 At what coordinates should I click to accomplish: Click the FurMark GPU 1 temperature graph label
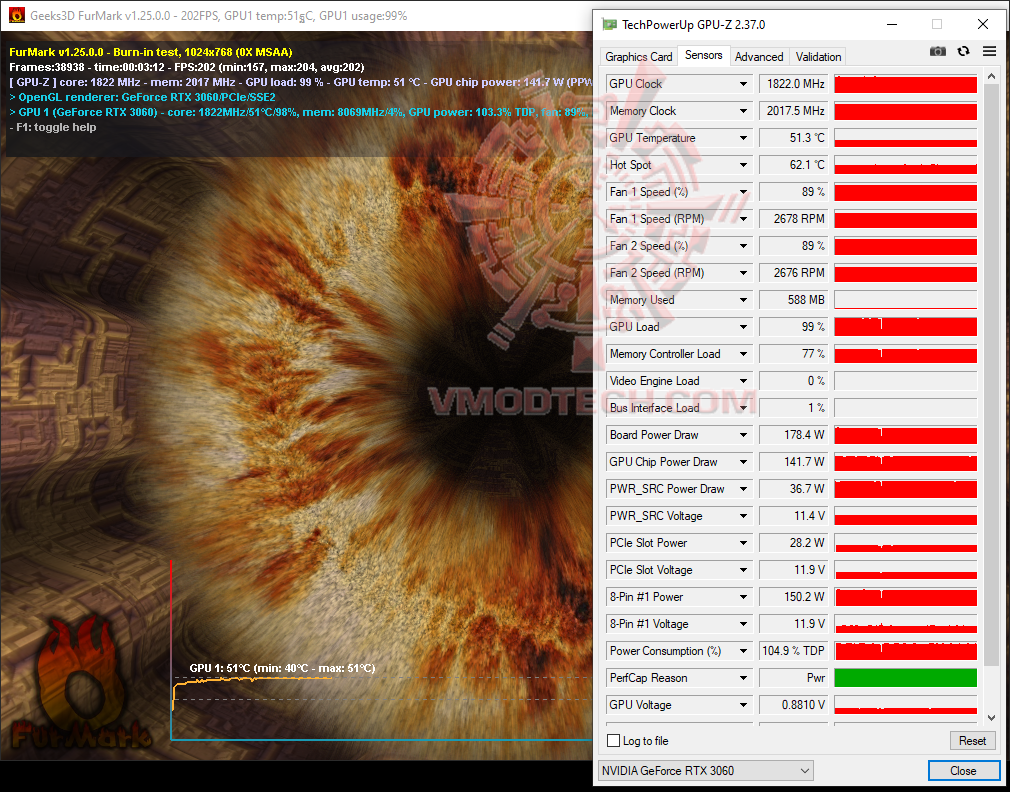tap(282, 668)
